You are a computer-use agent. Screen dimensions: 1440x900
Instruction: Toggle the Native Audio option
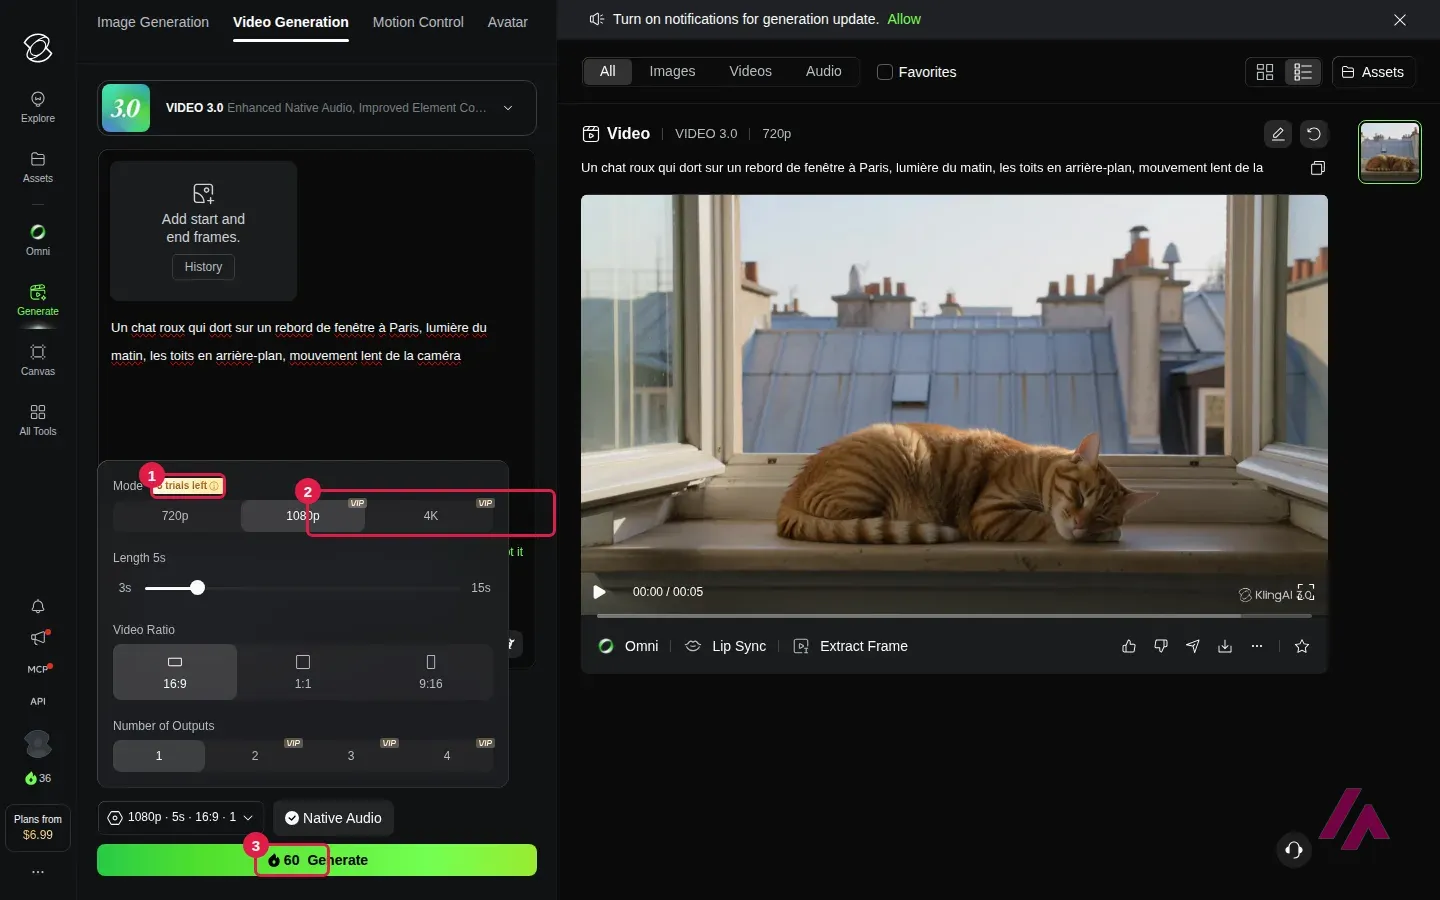click(x=333, y=818)
